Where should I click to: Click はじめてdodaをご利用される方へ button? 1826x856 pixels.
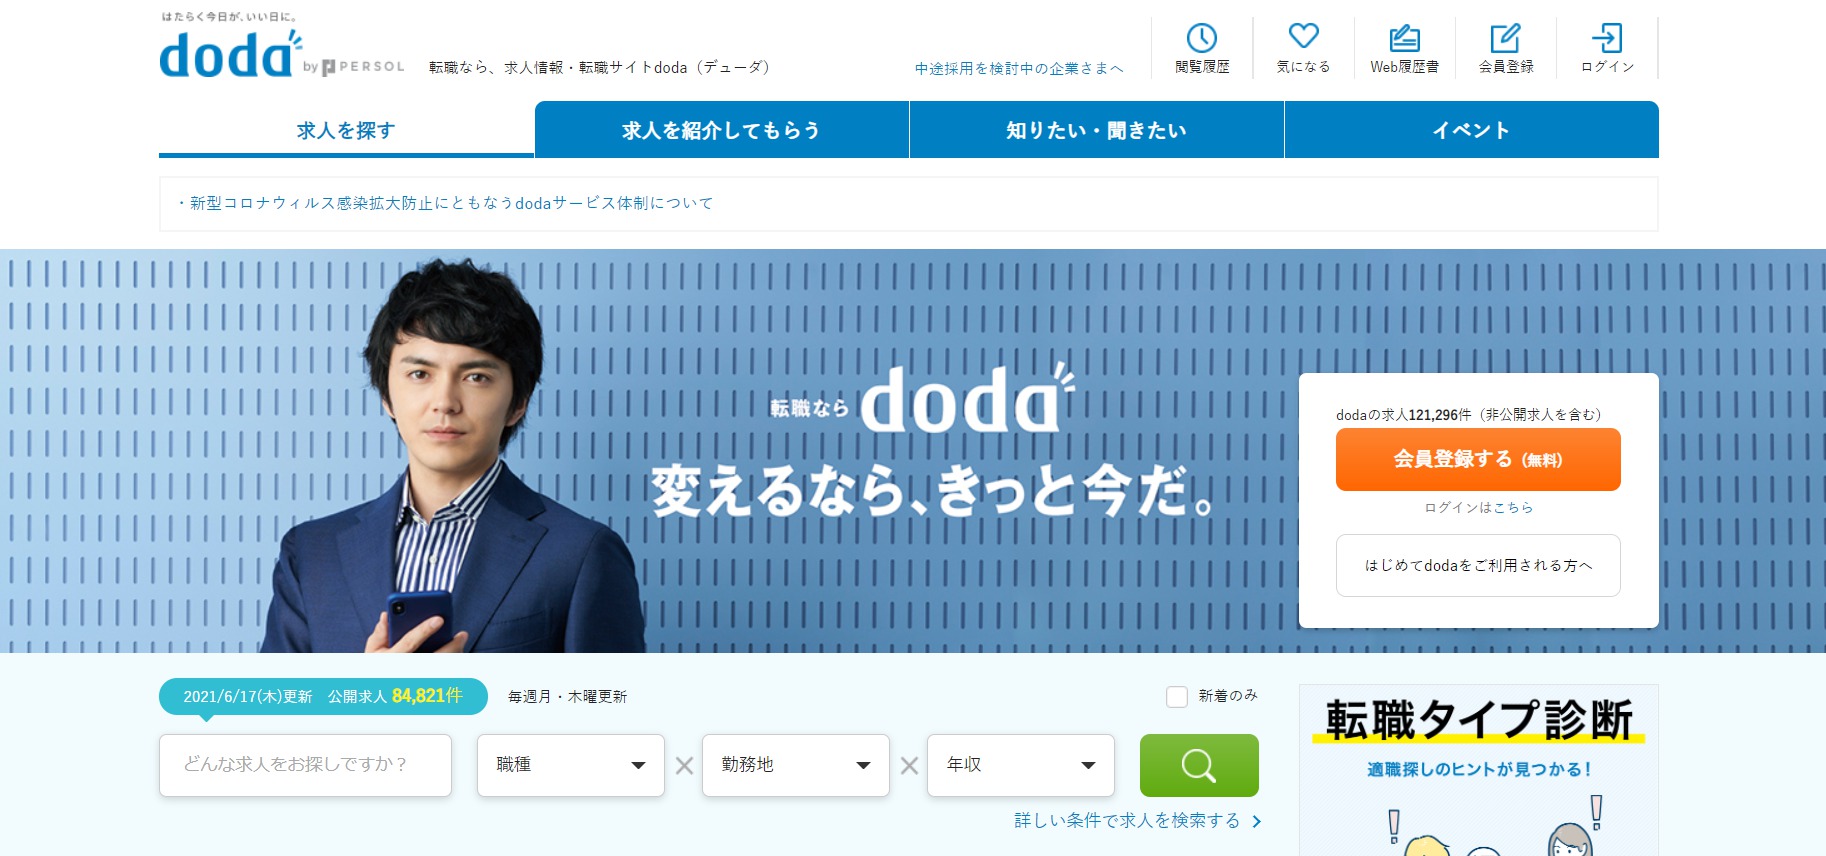(x=1477, y=566)
